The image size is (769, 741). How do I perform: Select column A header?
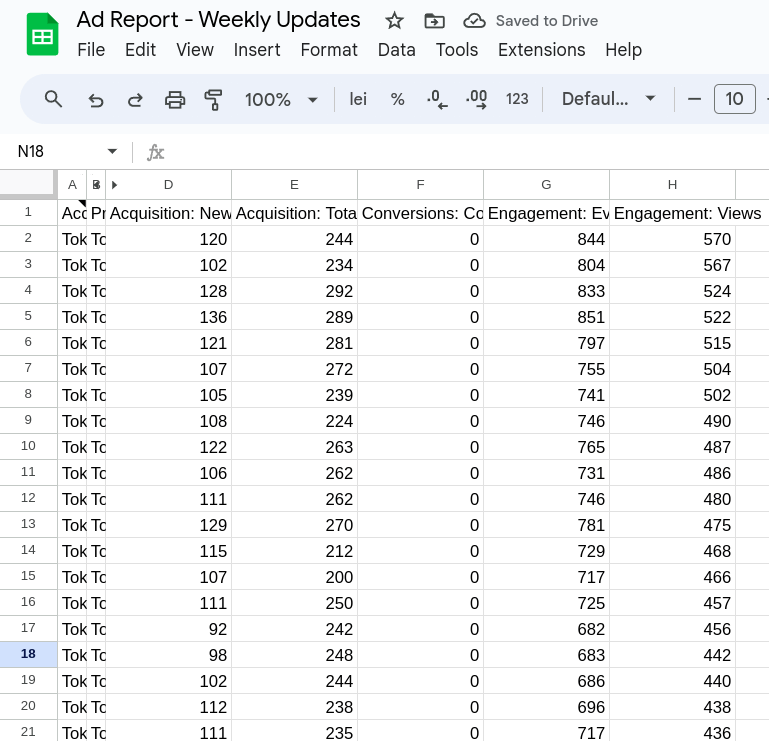72,184
